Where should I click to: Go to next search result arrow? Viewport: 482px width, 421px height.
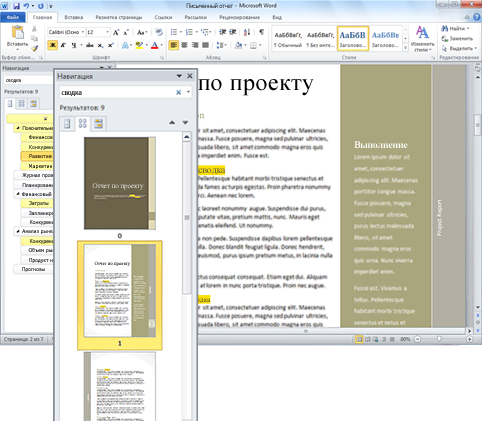coord(185,123)
